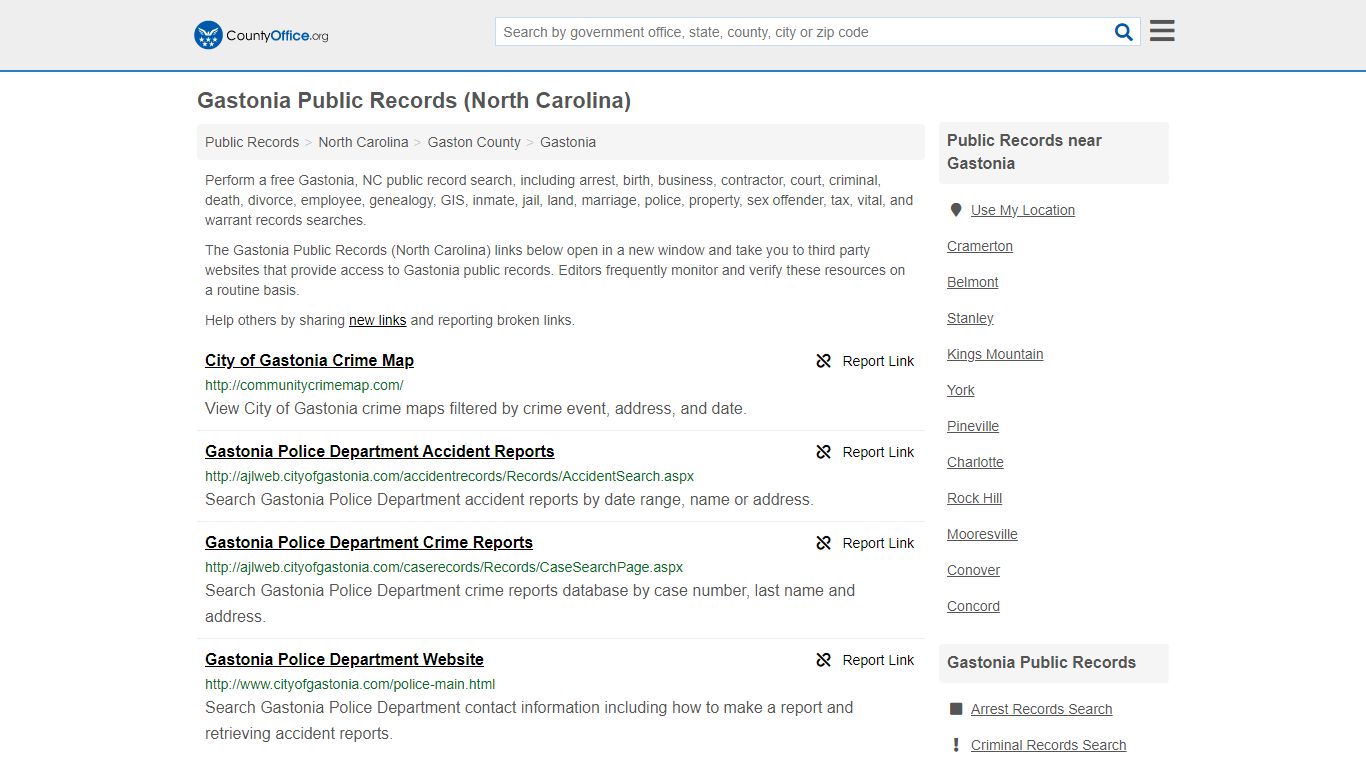The width and height of the screenshot is (1366, 768).
Task: Open the caserecords CaseSearchPage.aspx URL
Action: 444,567
